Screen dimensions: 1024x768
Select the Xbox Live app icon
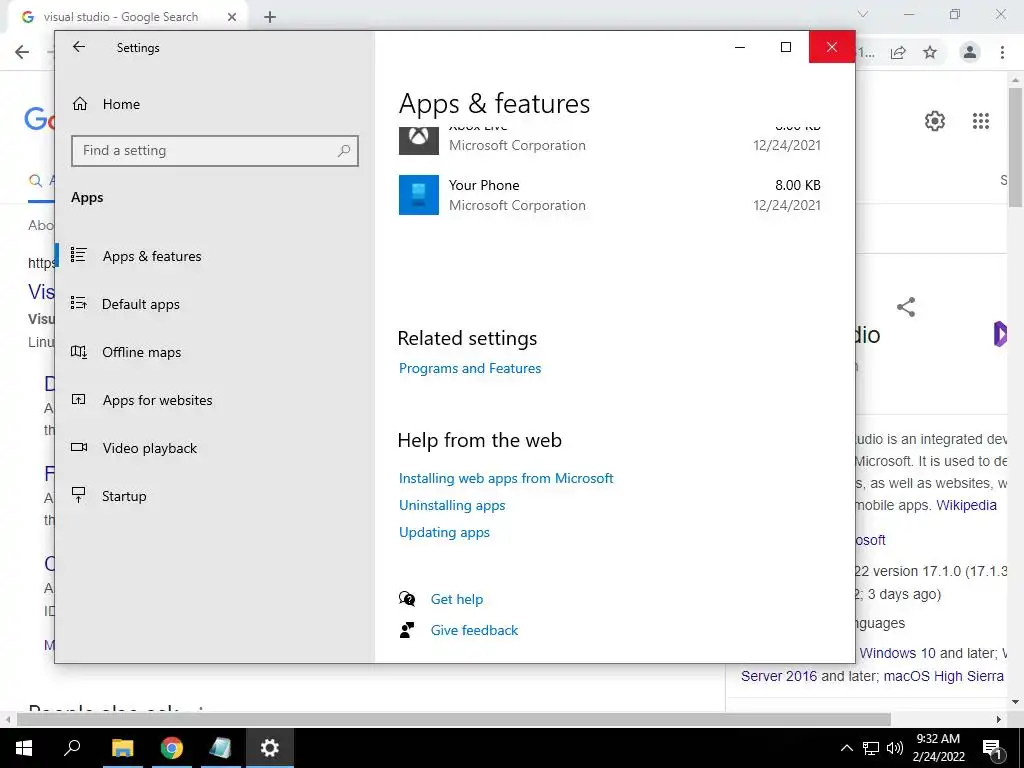(419, 139)
